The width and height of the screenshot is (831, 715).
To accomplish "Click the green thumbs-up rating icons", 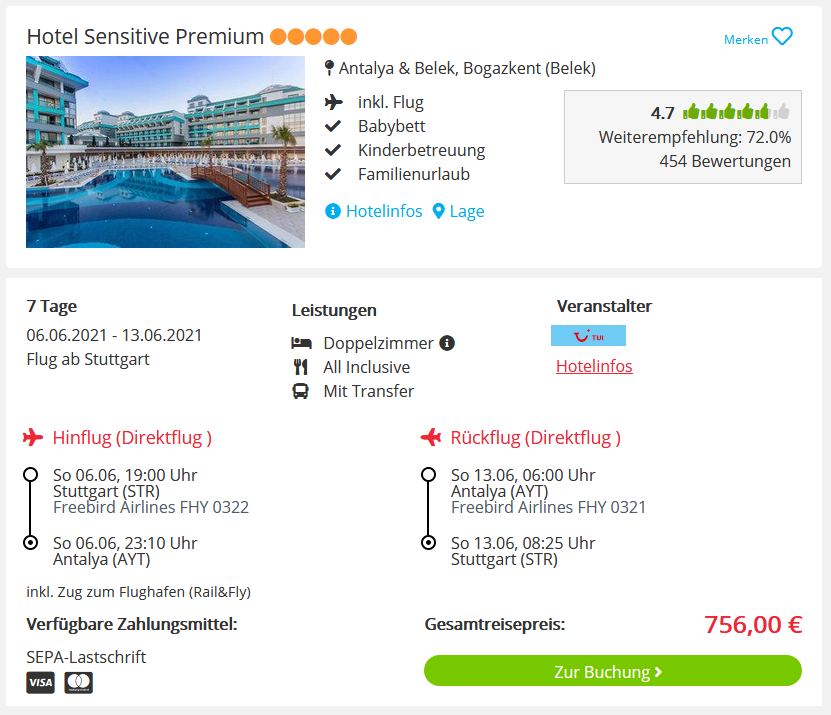I will click(736, 112).
